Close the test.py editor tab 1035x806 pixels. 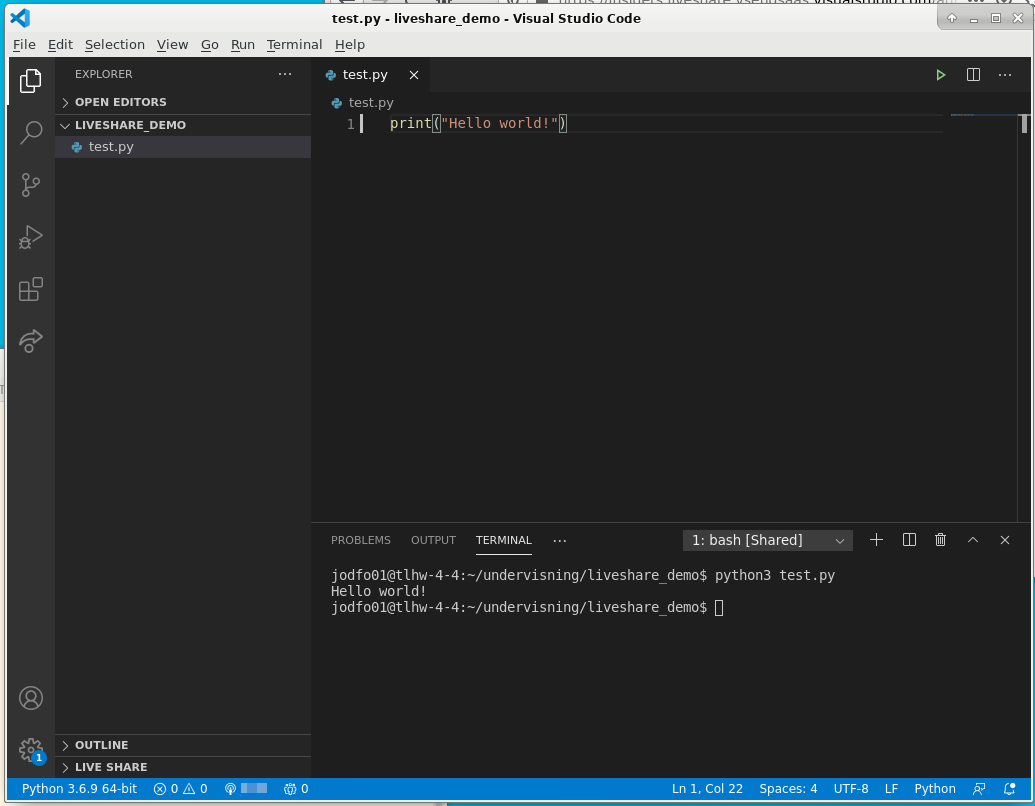(x=414, y=75)
